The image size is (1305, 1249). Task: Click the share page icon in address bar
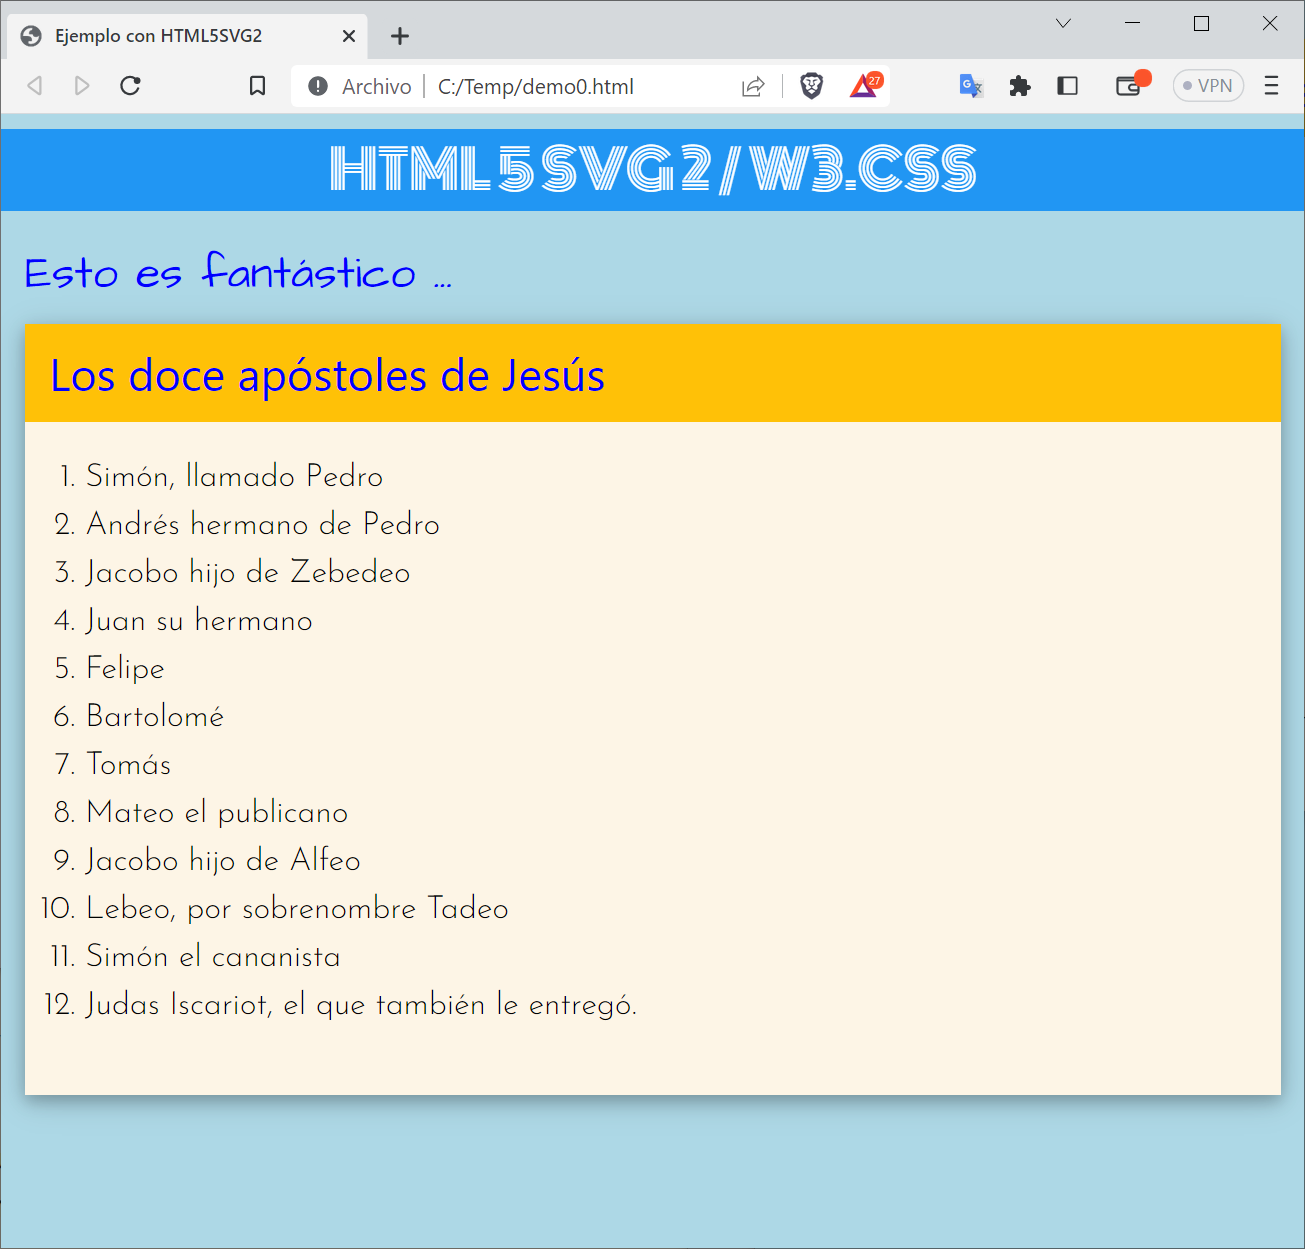point(753,87)
